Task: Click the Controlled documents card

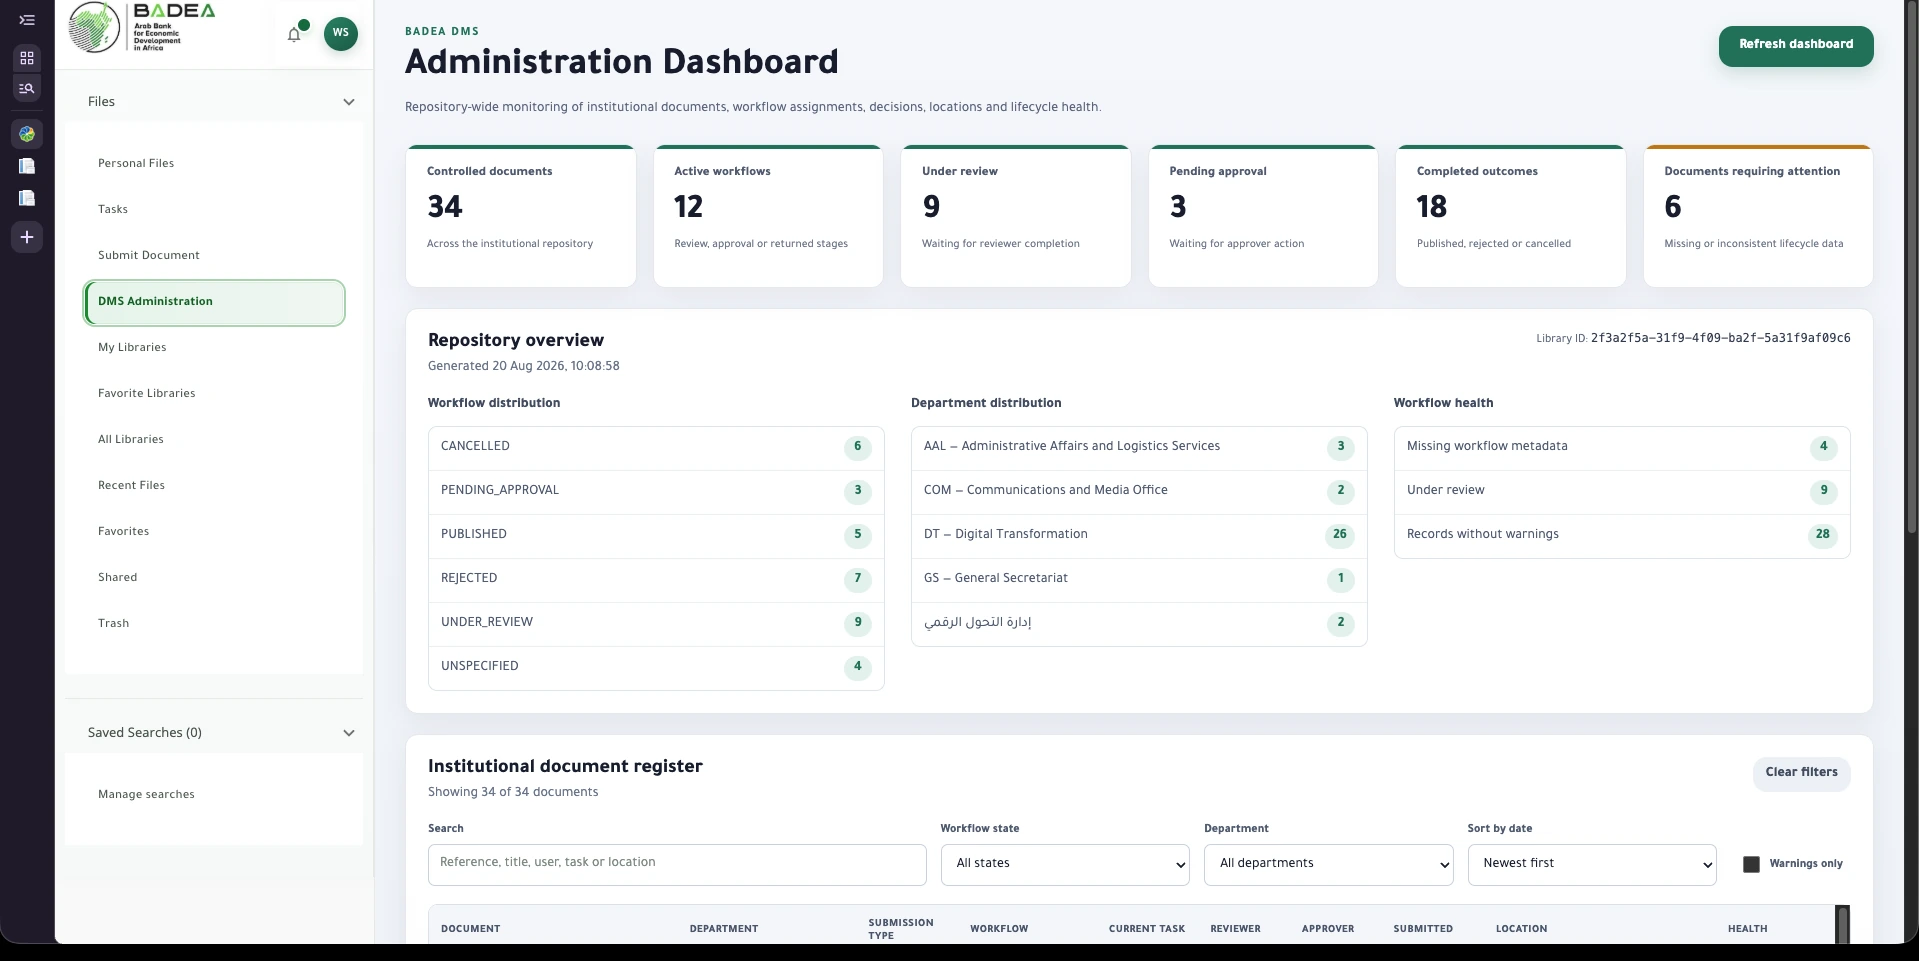Action: point(521,216)
